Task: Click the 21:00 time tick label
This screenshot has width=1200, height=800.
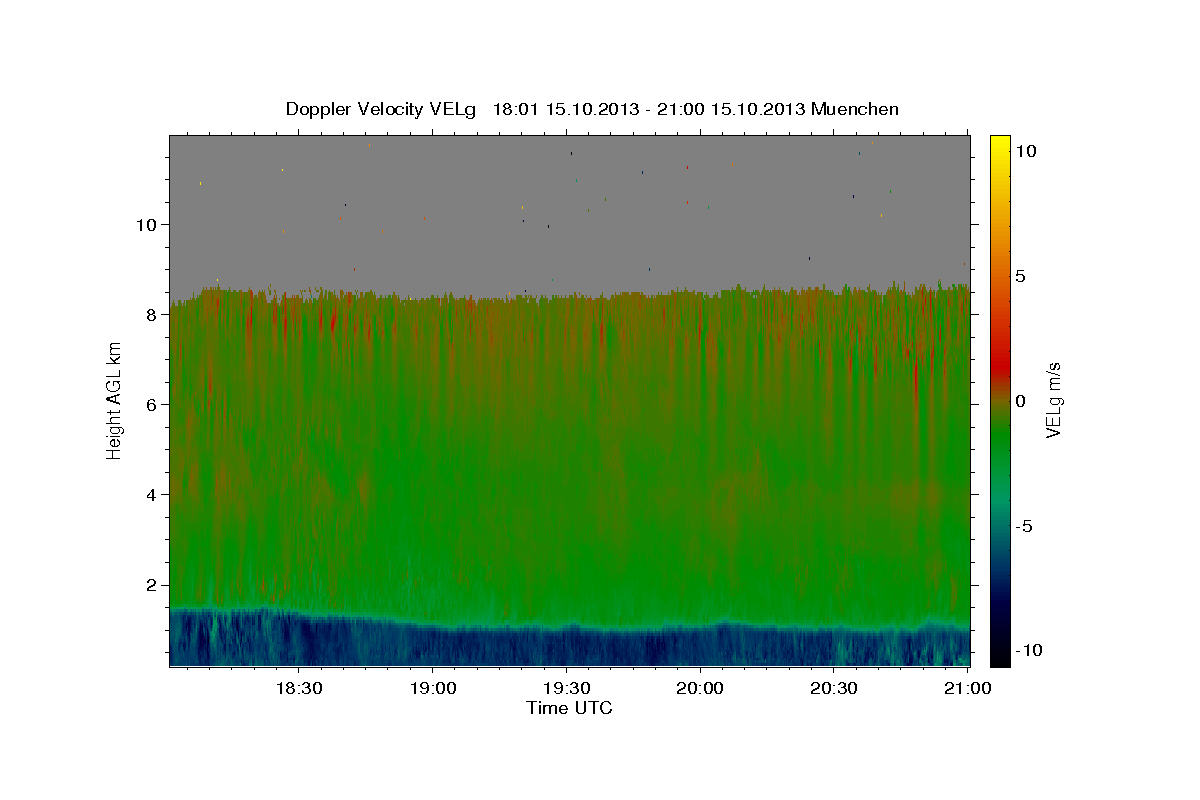Action: 968,688
